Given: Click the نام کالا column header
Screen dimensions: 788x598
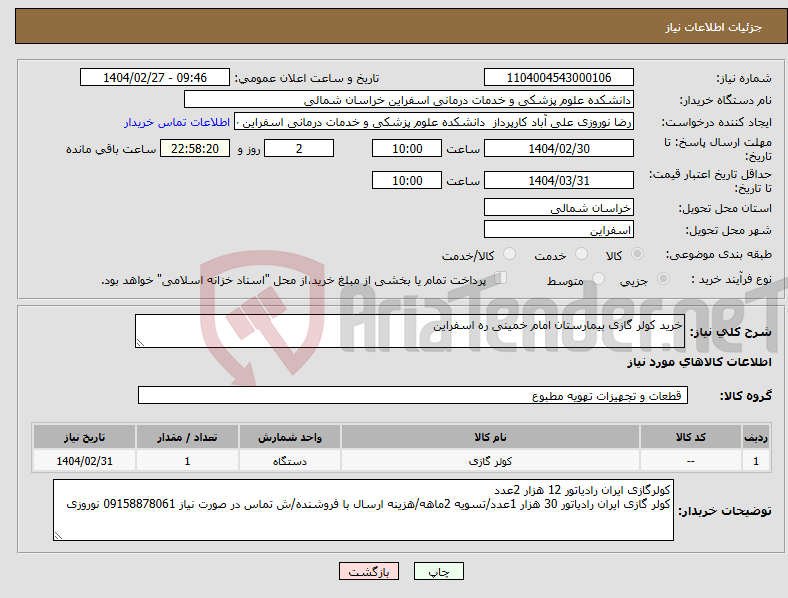Looking at the screenshot, I should click(490, 437).
